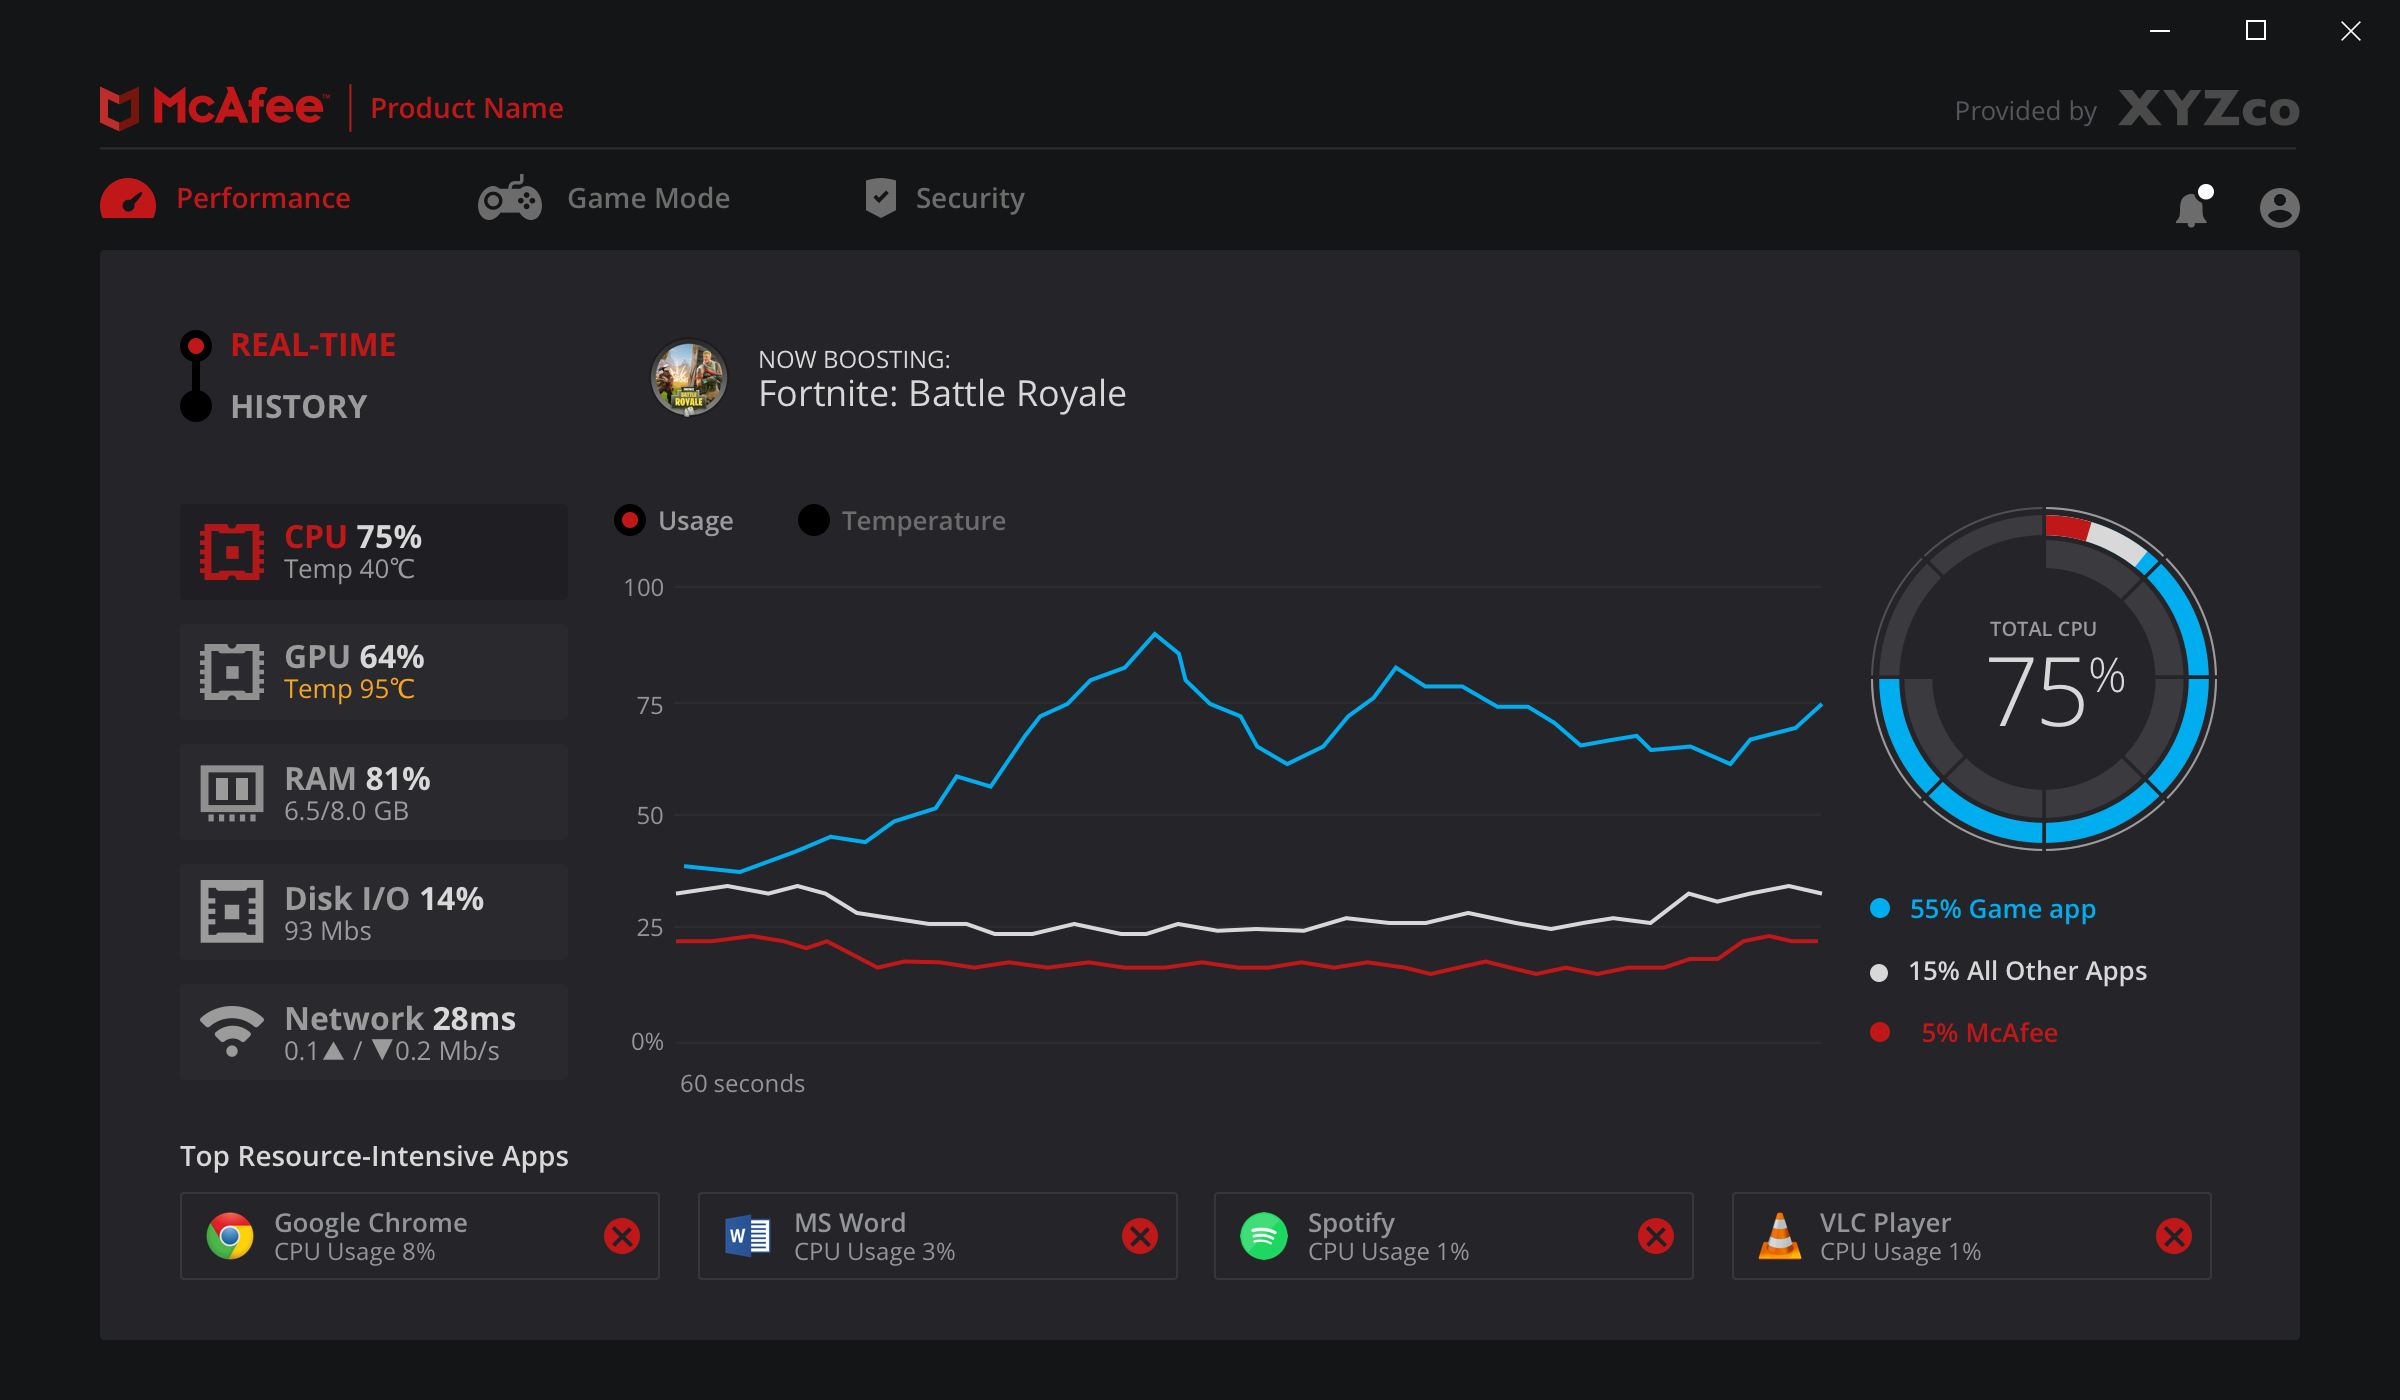Maximize the McAfee window
Screen dimensions: 2400x1400
[2256, 31]
